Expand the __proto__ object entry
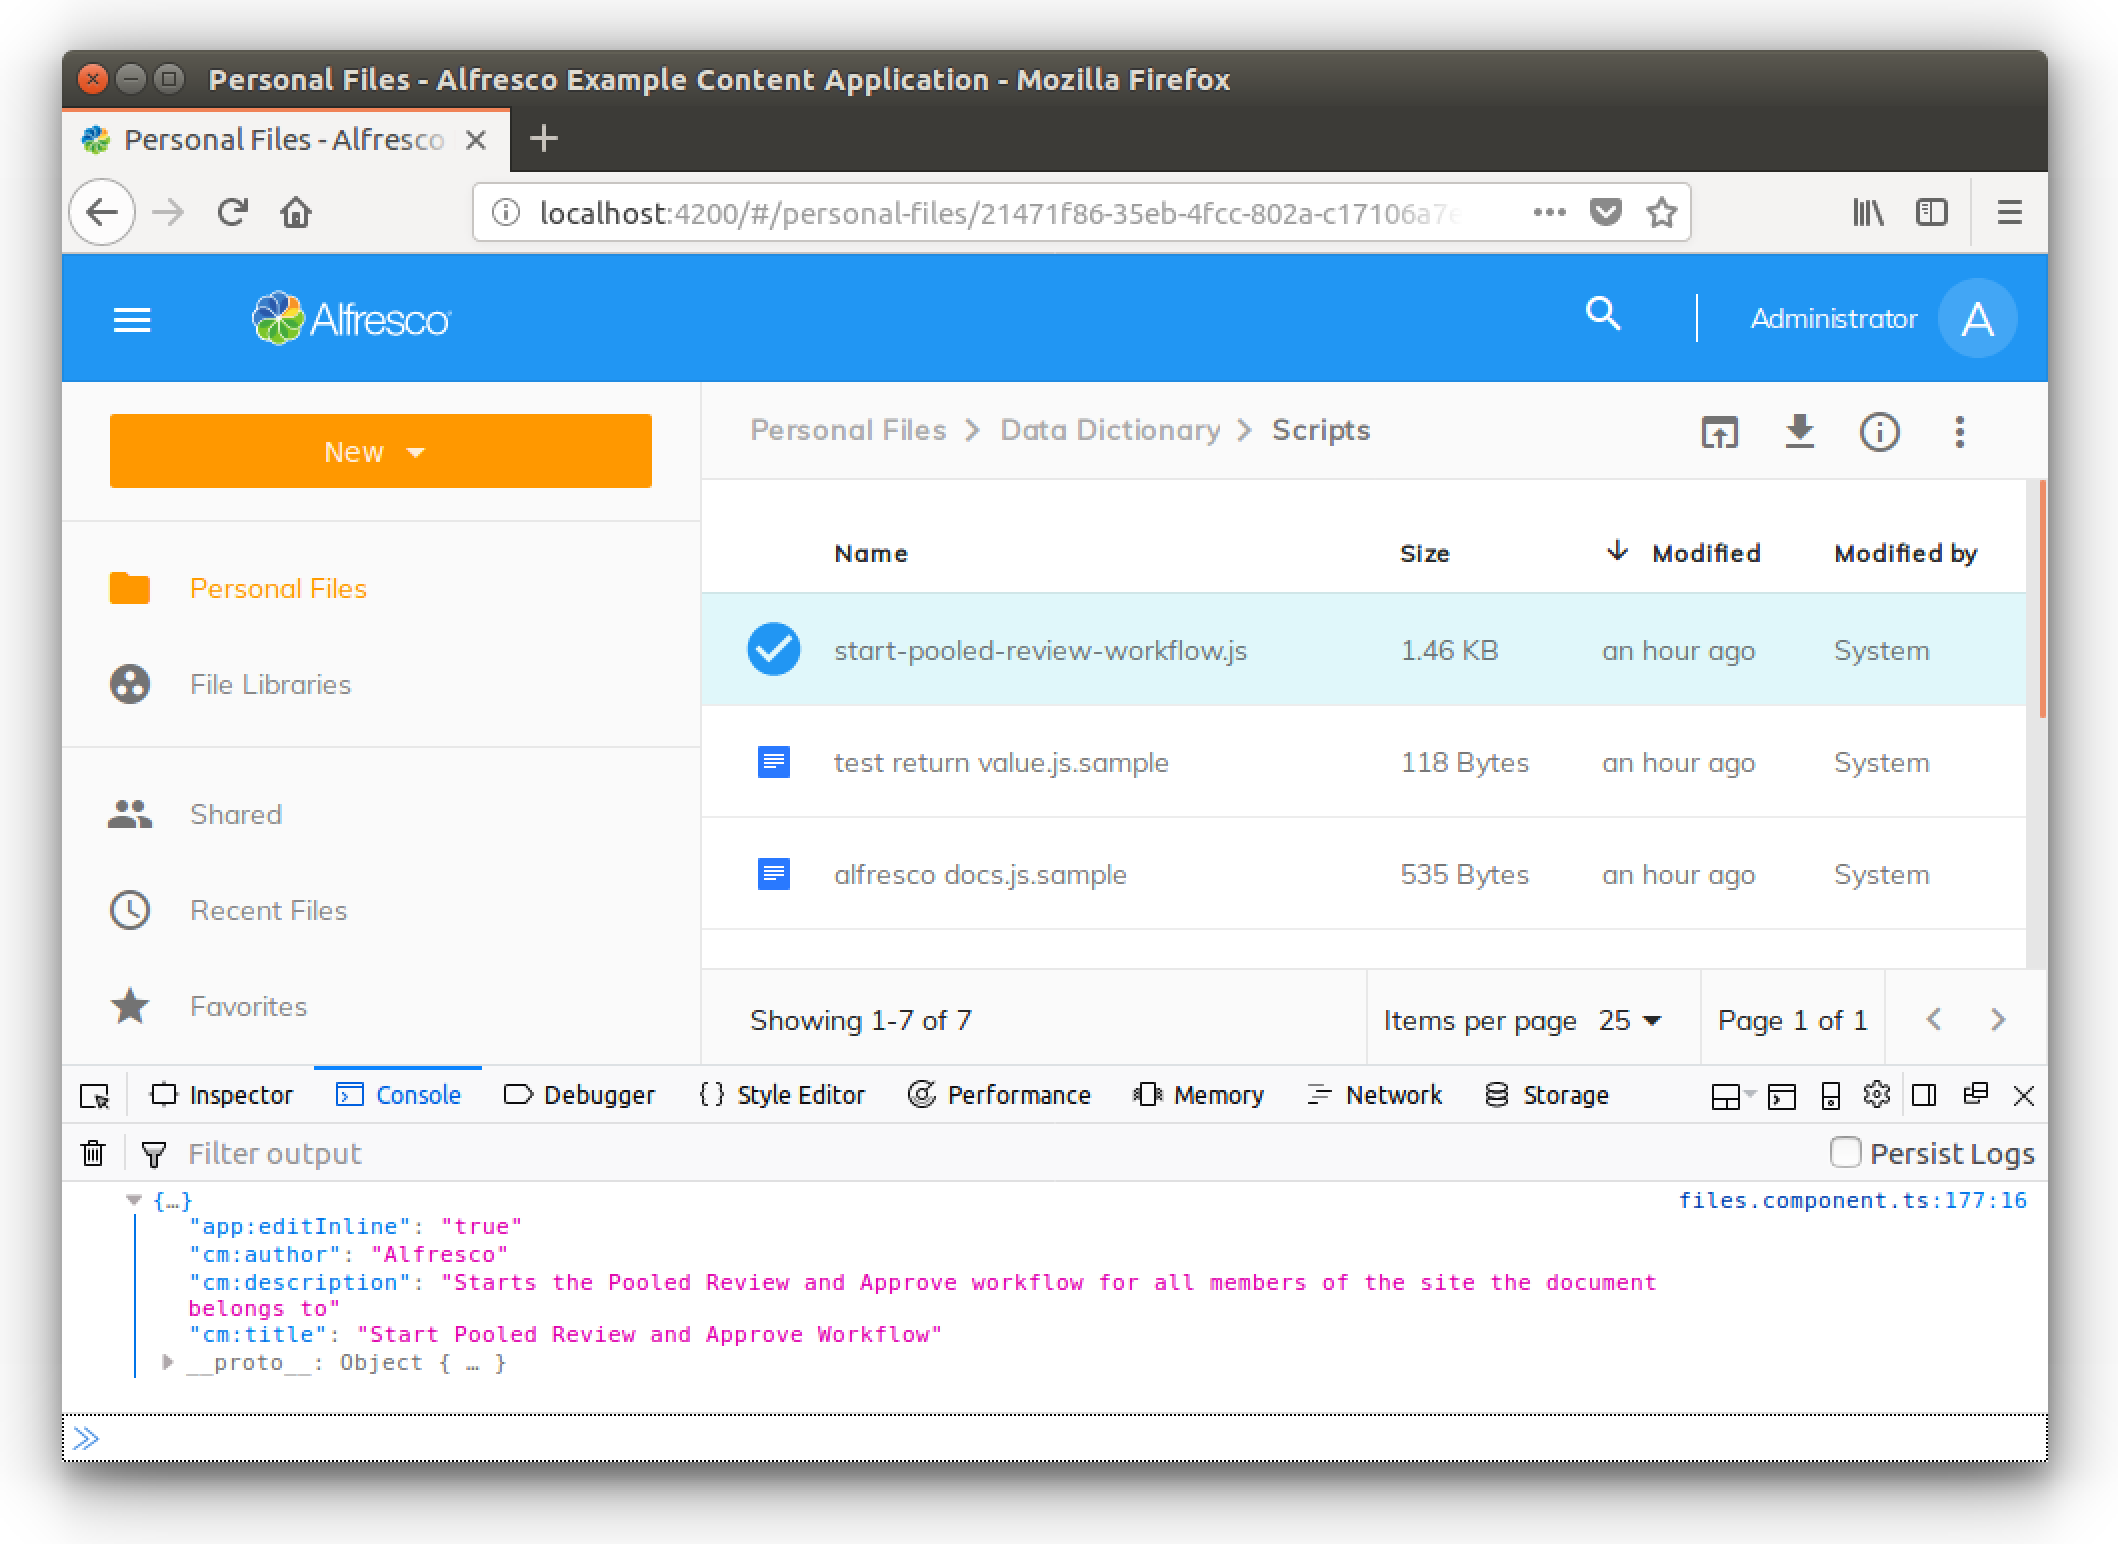The image size is (2118, 1544). pyautogui.click(x=168, y=1362)
